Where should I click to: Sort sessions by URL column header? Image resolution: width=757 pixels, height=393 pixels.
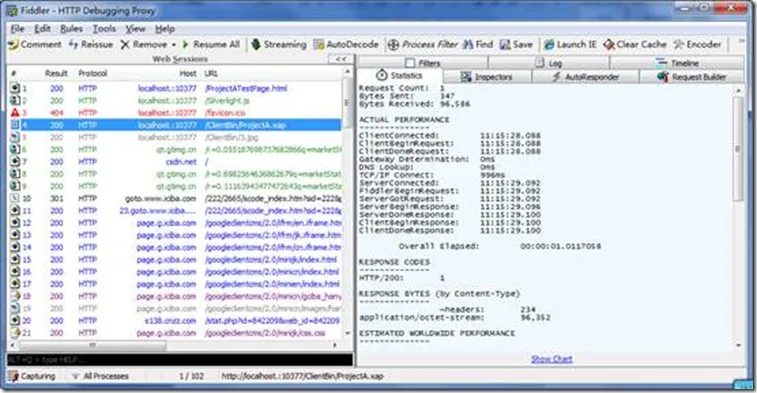tap(211, 73)
